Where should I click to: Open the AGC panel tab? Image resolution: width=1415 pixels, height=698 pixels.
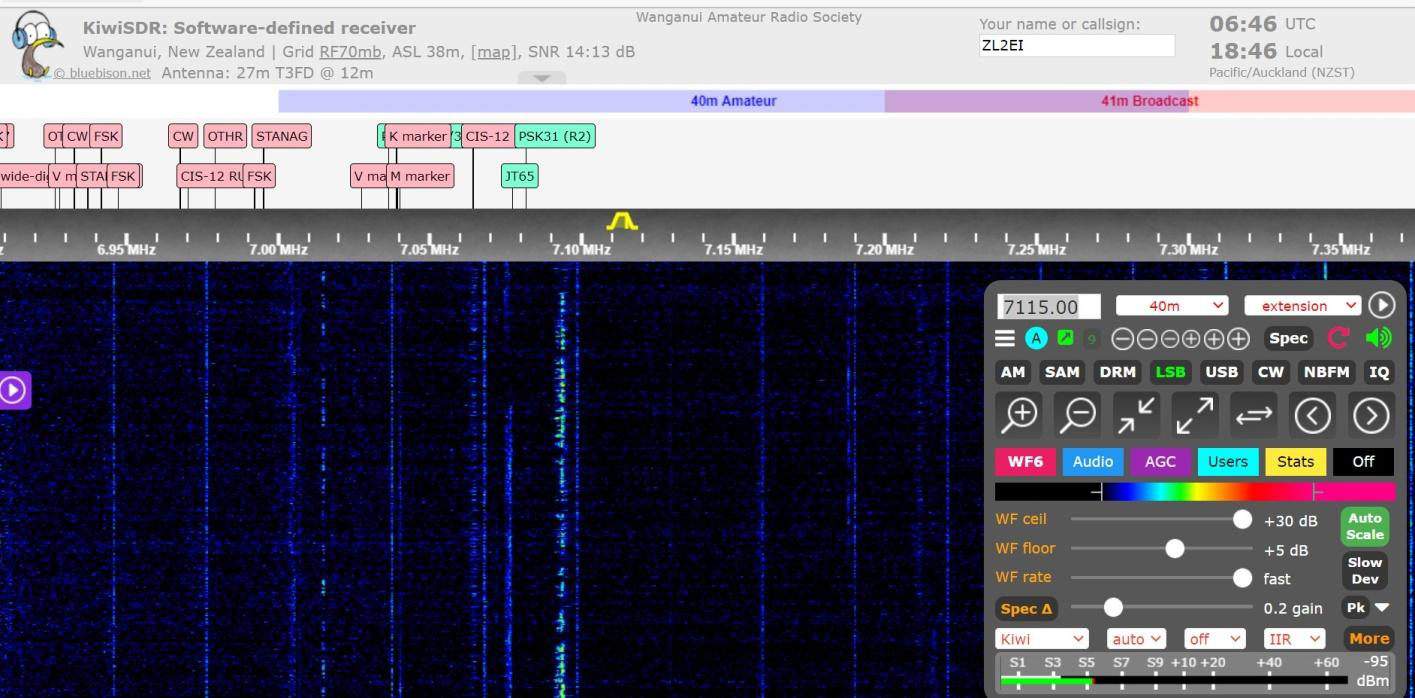[x=1160, y=461]
